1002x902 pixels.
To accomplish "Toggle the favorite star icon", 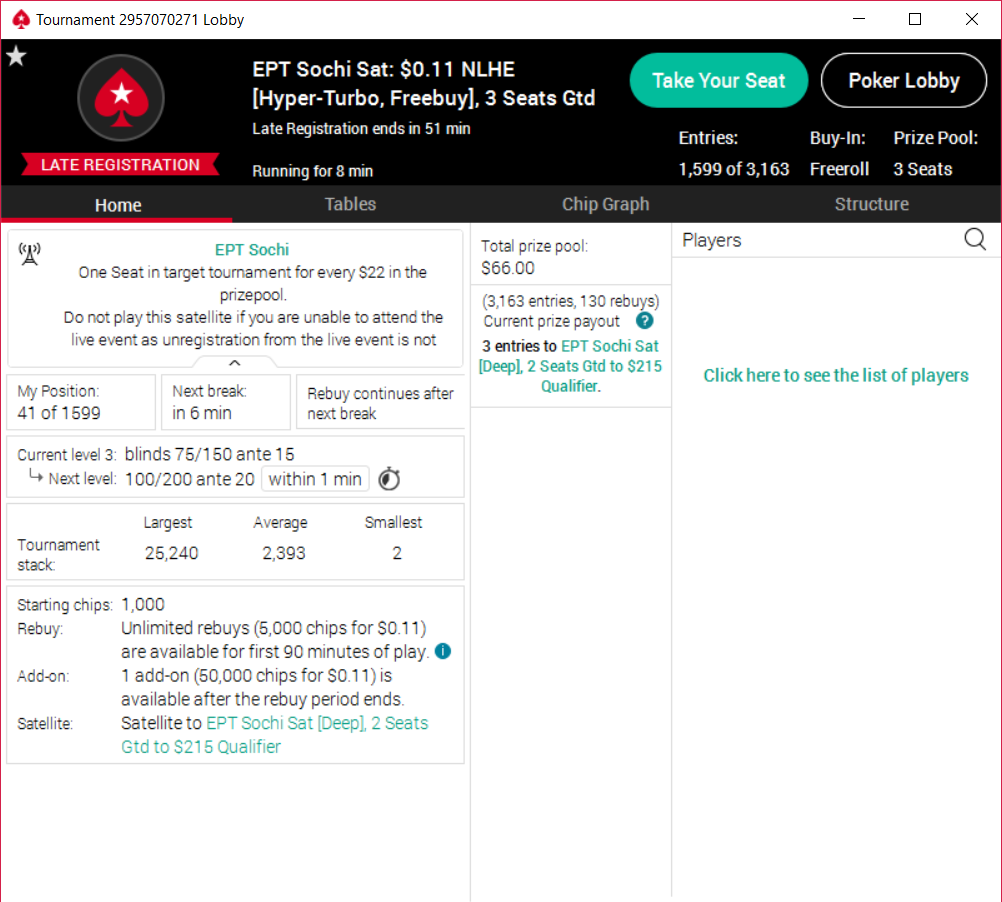I will 16,57.
